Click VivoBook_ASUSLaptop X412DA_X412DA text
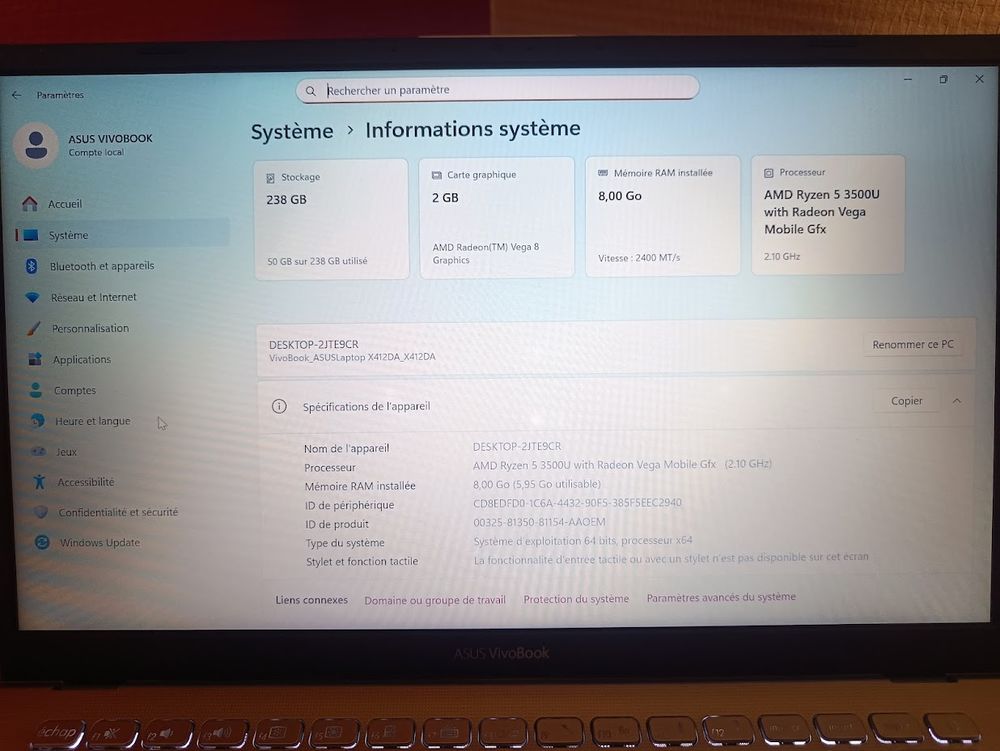Viewport: 1000px width, 751px height. point(352,357)
